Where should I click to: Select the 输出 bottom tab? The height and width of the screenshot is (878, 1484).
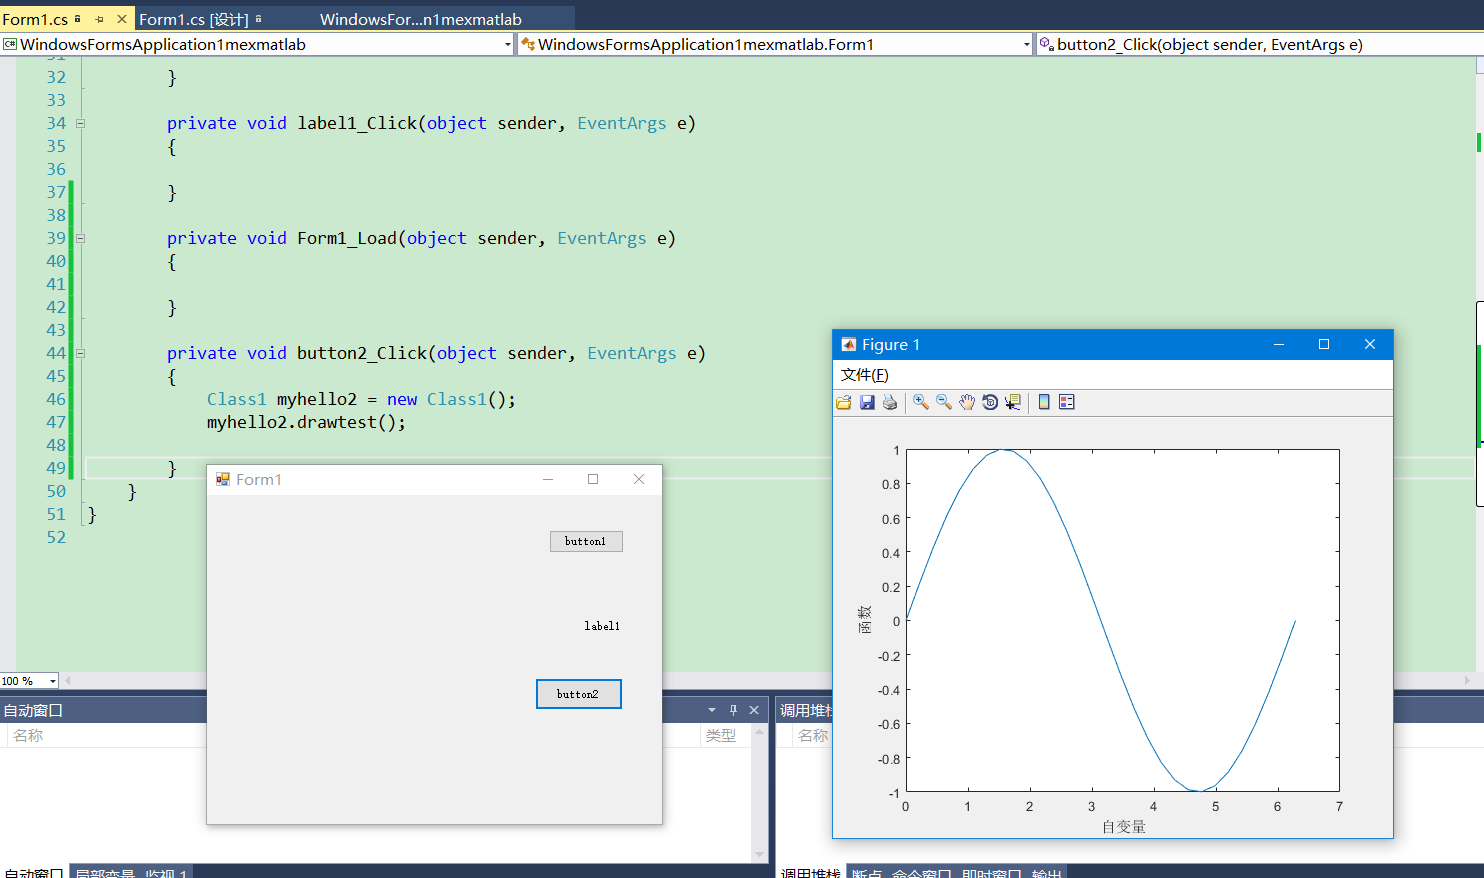click(x=1047, y=873)
